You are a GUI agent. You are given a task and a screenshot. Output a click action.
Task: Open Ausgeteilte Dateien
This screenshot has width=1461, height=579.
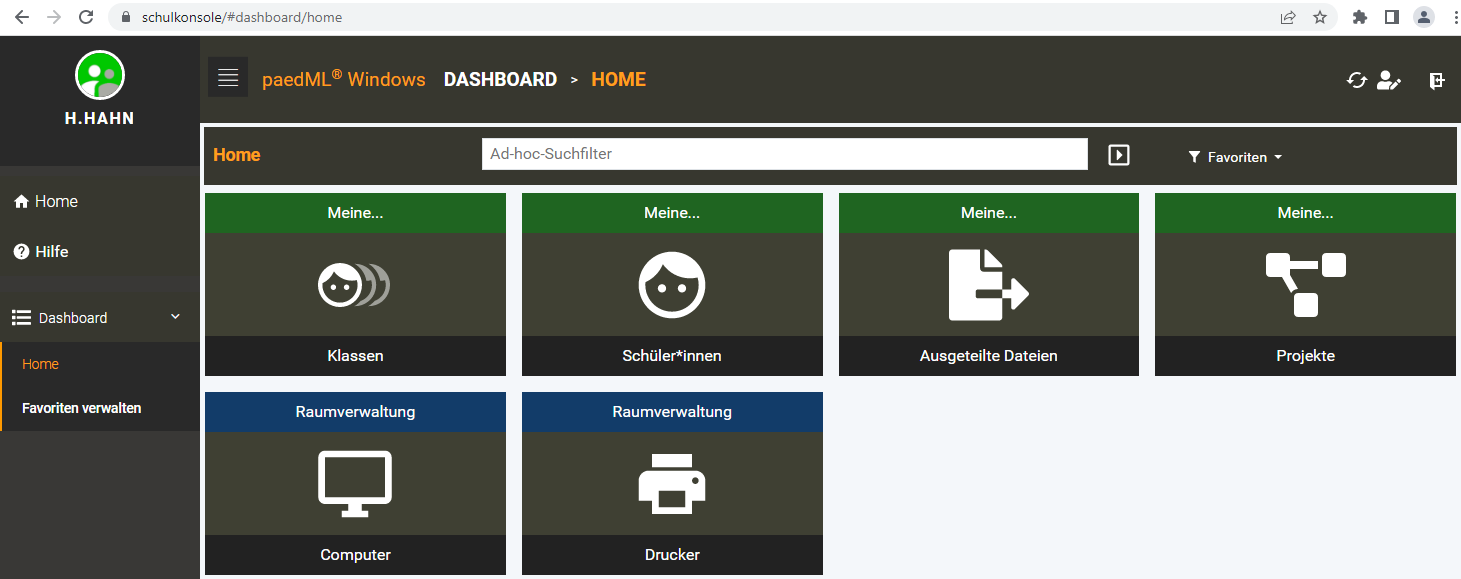(x=988, y=284)
